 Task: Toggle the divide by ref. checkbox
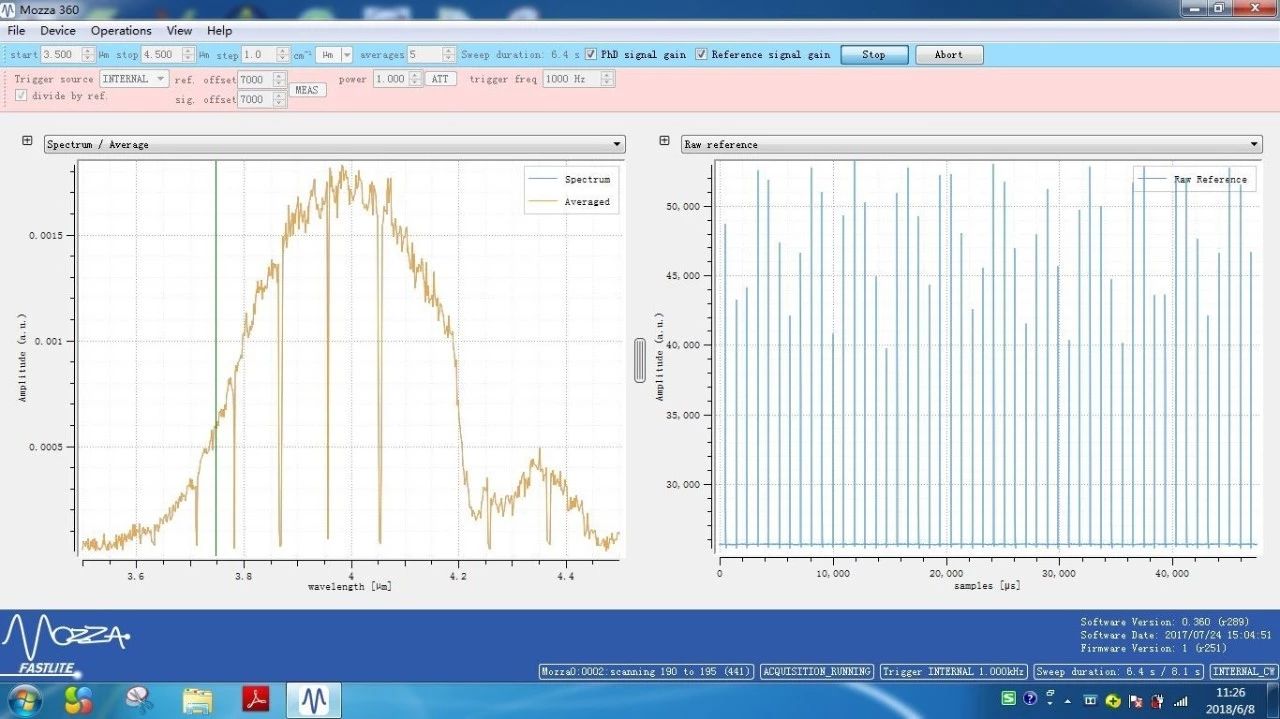[x=21, y=96]
